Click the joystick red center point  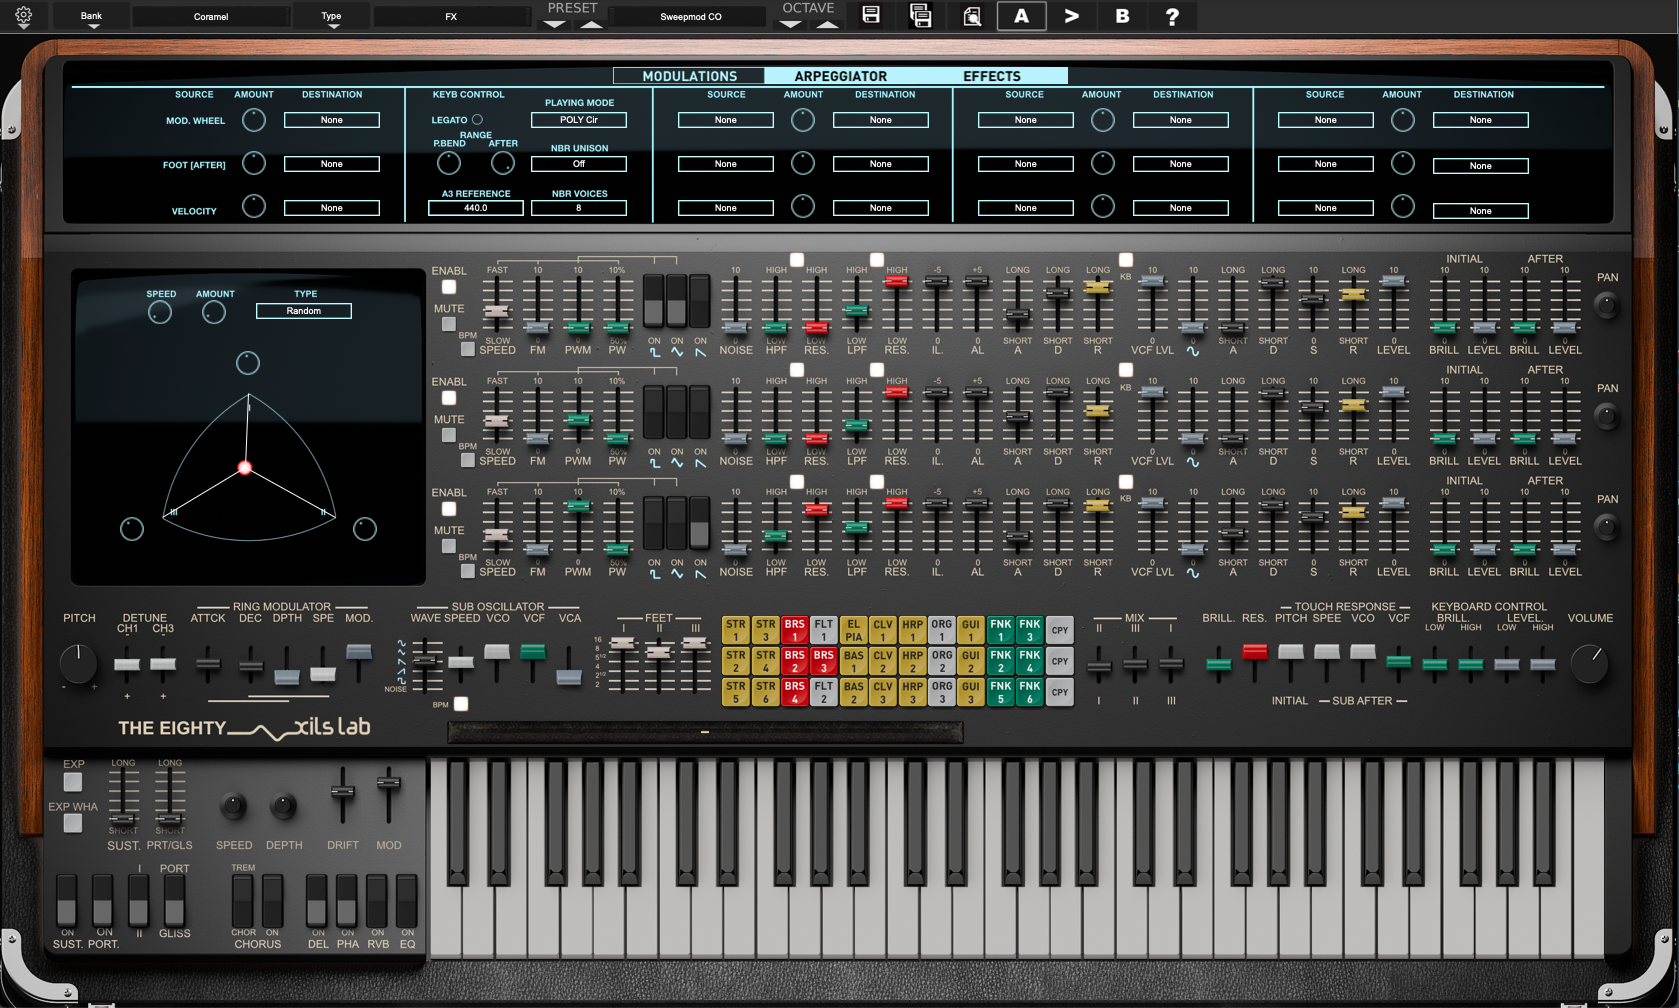[244, 468]
